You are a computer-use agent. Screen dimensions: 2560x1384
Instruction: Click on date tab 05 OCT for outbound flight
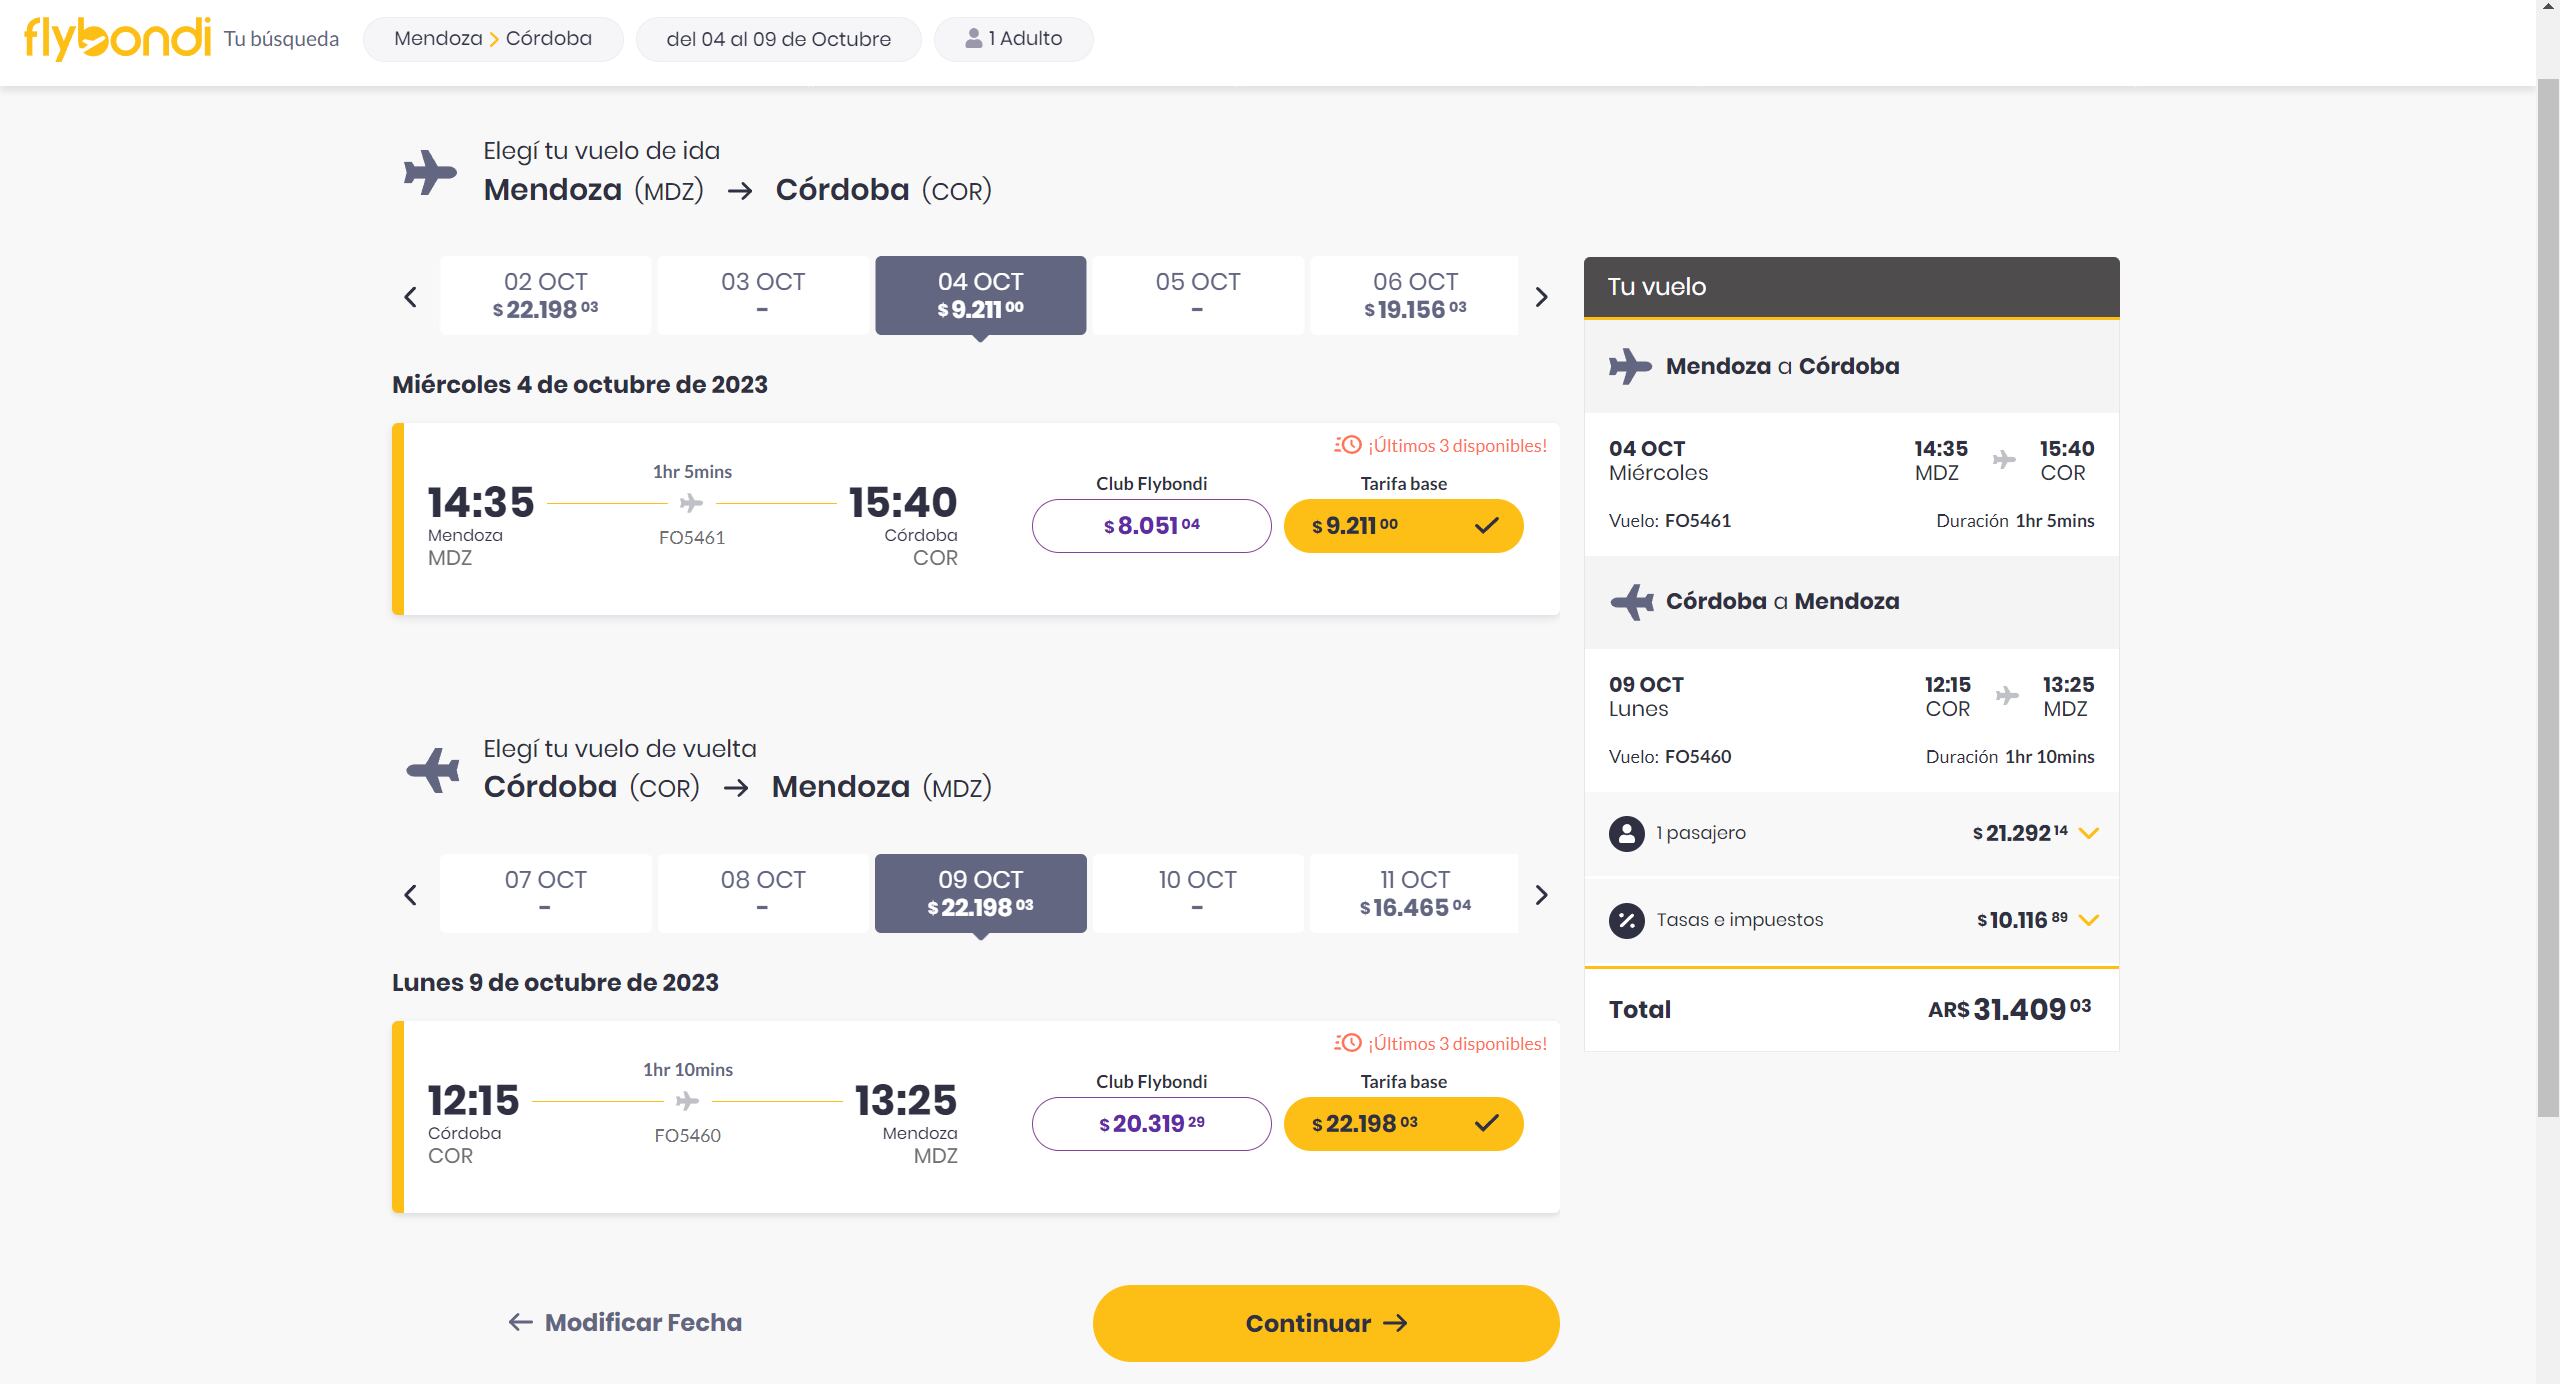(x=1198, y=293)
